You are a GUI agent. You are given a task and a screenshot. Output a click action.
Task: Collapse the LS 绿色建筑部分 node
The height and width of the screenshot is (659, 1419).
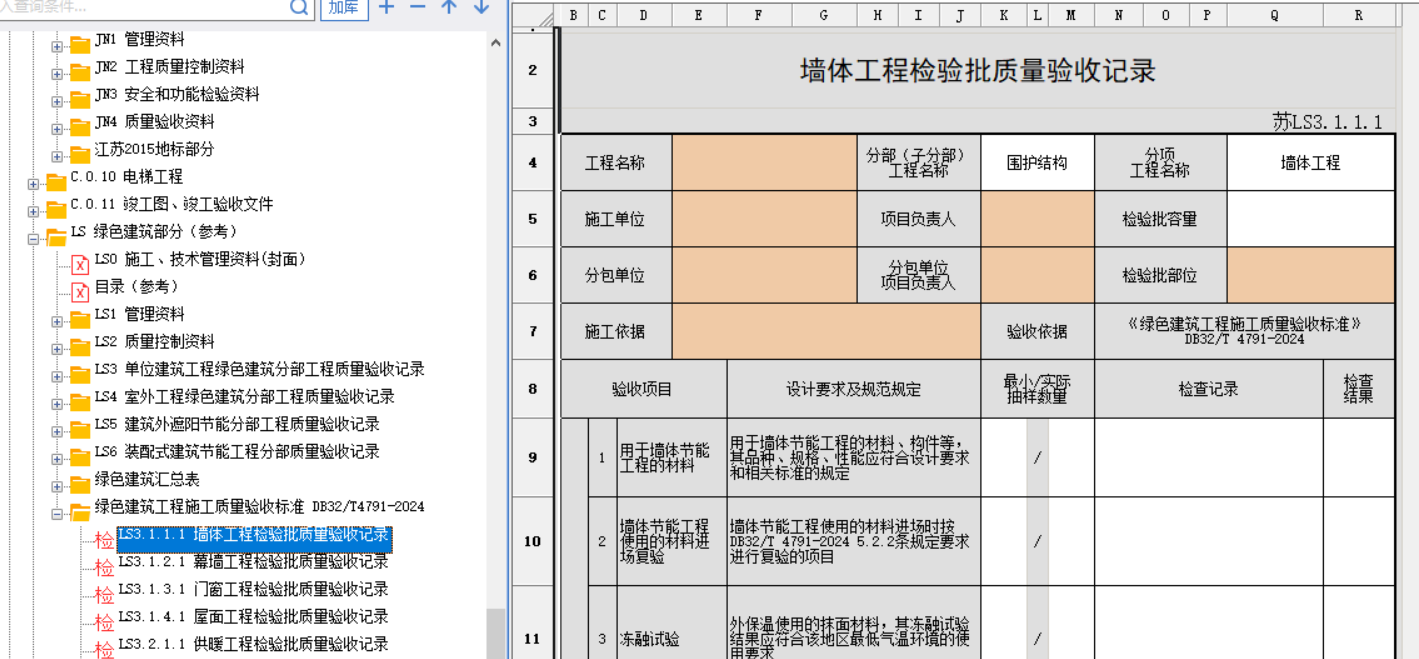[x=33, y=239]
